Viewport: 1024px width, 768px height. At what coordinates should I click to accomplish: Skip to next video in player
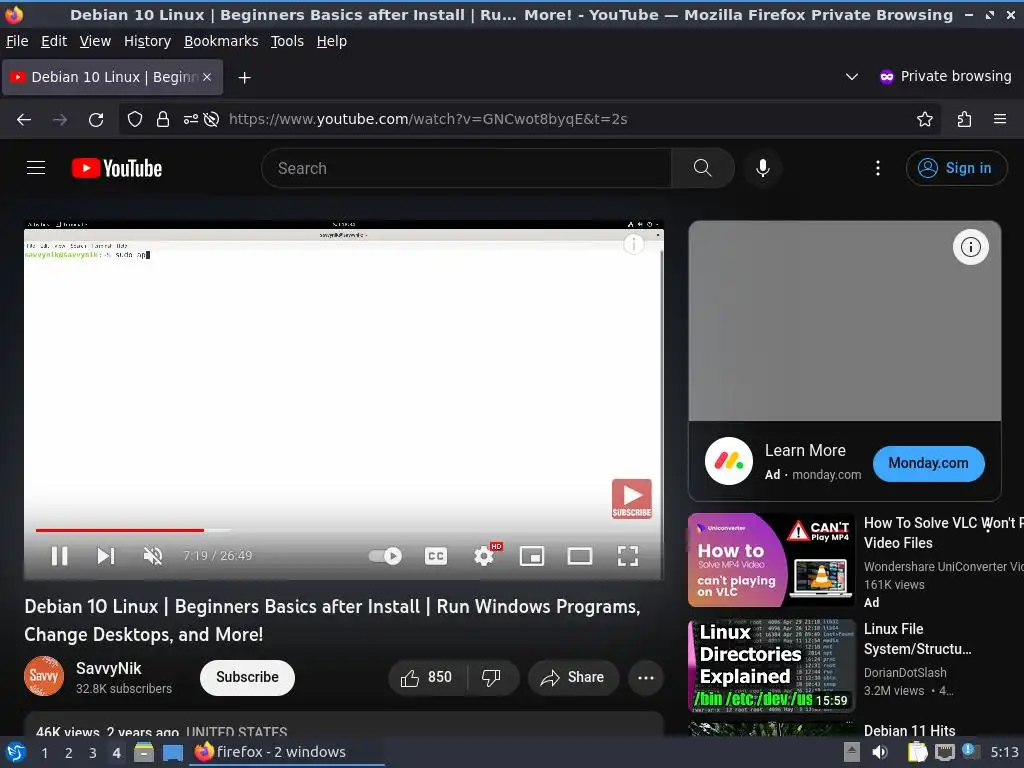(x=106, y=556)
